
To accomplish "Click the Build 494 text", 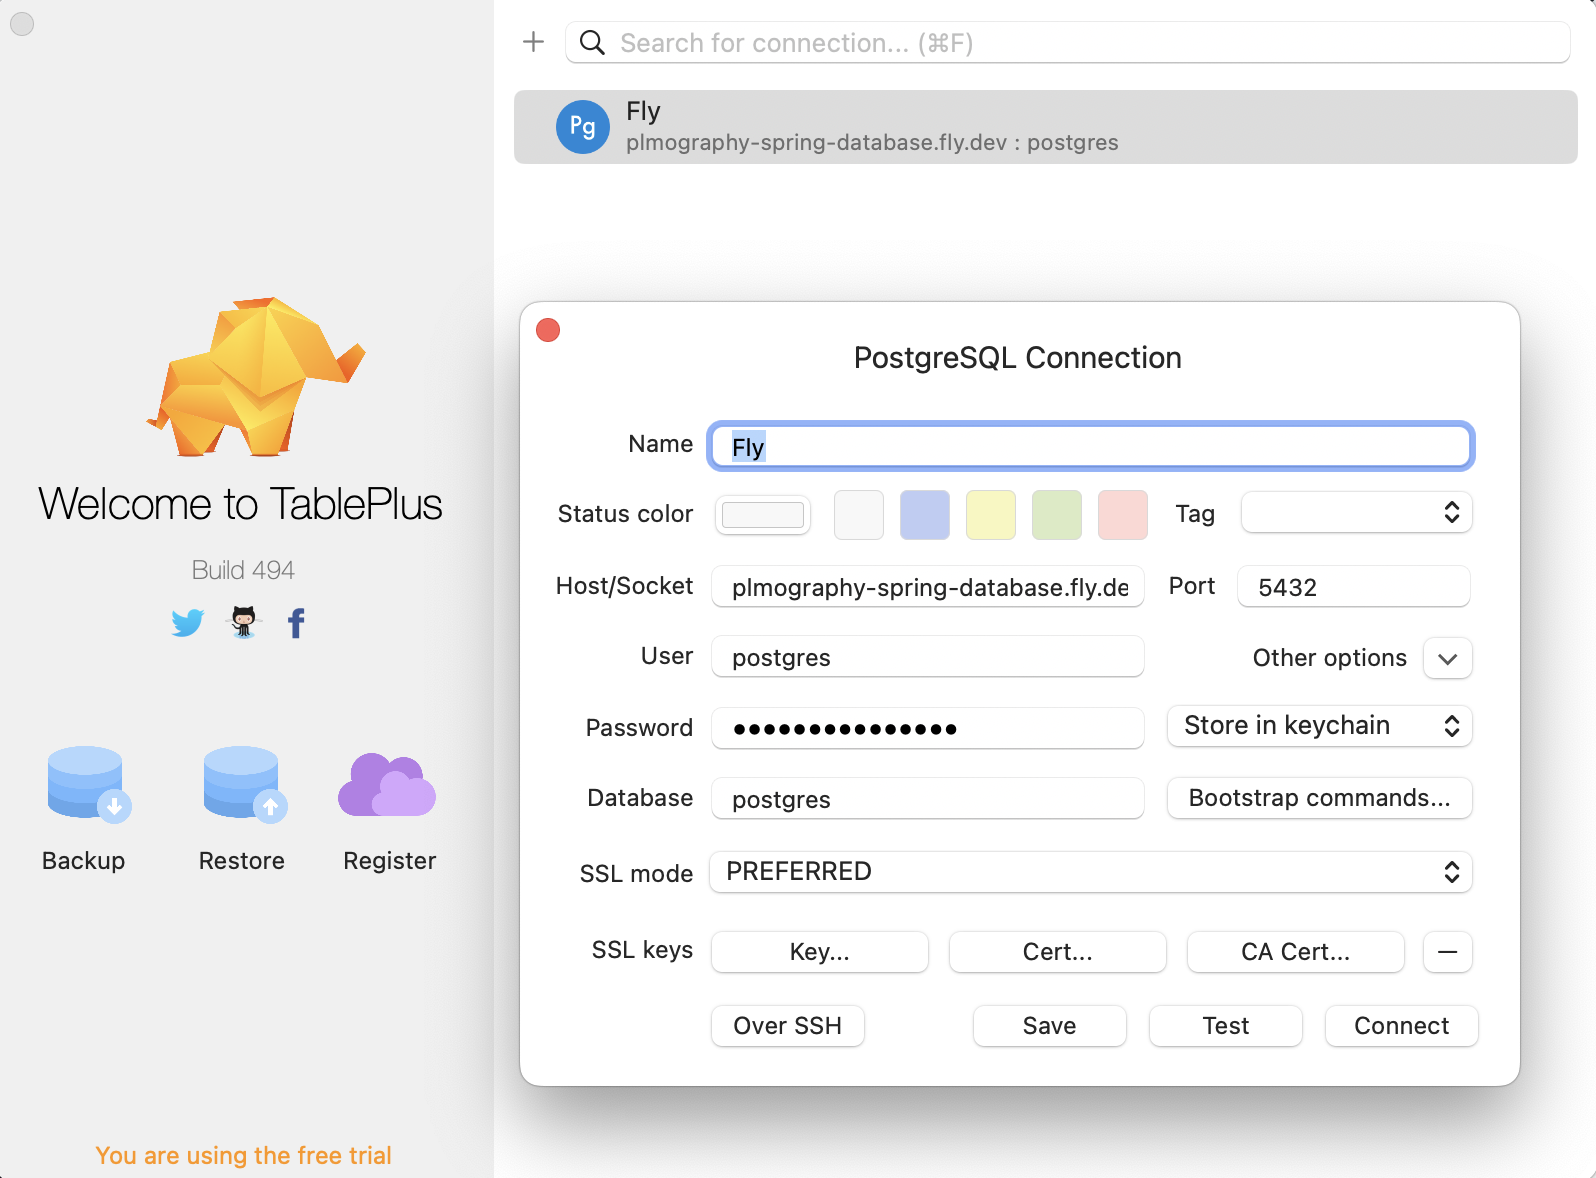I will click(x=243, y=570).
